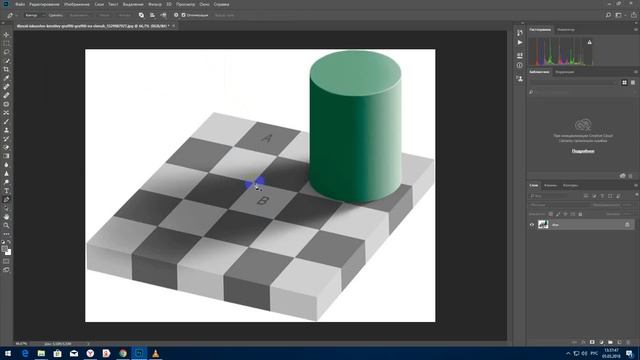Image resolution: width=640 pixels, height=360 pixels.
Task: Click the Маска button in options bar
Action: [x=104, y=15]
